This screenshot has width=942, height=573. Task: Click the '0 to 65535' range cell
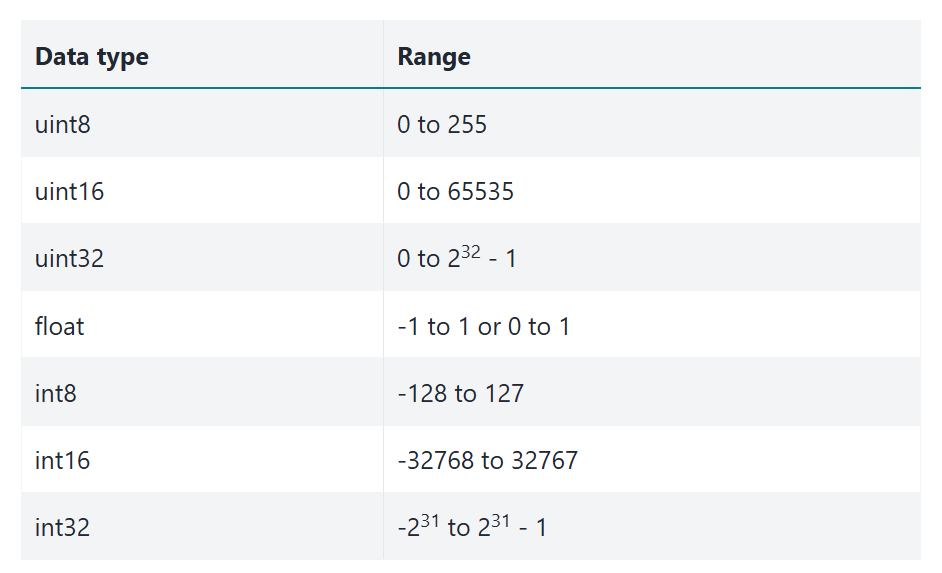(x=455, y=191)
